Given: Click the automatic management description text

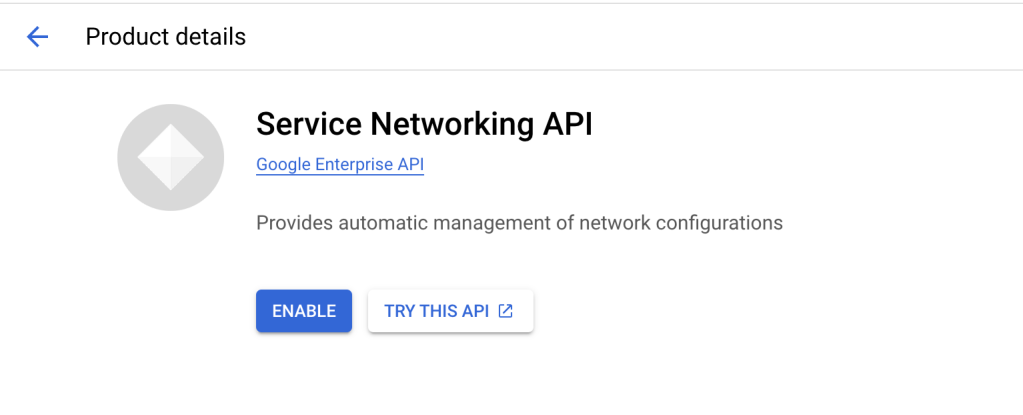Looking at the screenshot, I should coord(519,223).
